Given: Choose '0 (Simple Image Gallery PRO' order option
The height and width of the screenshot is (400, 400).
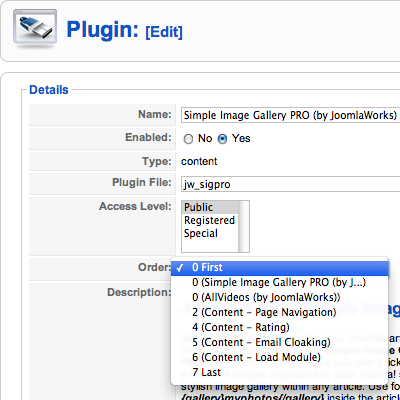Looking at the screenshot, I should coord(280,282).
